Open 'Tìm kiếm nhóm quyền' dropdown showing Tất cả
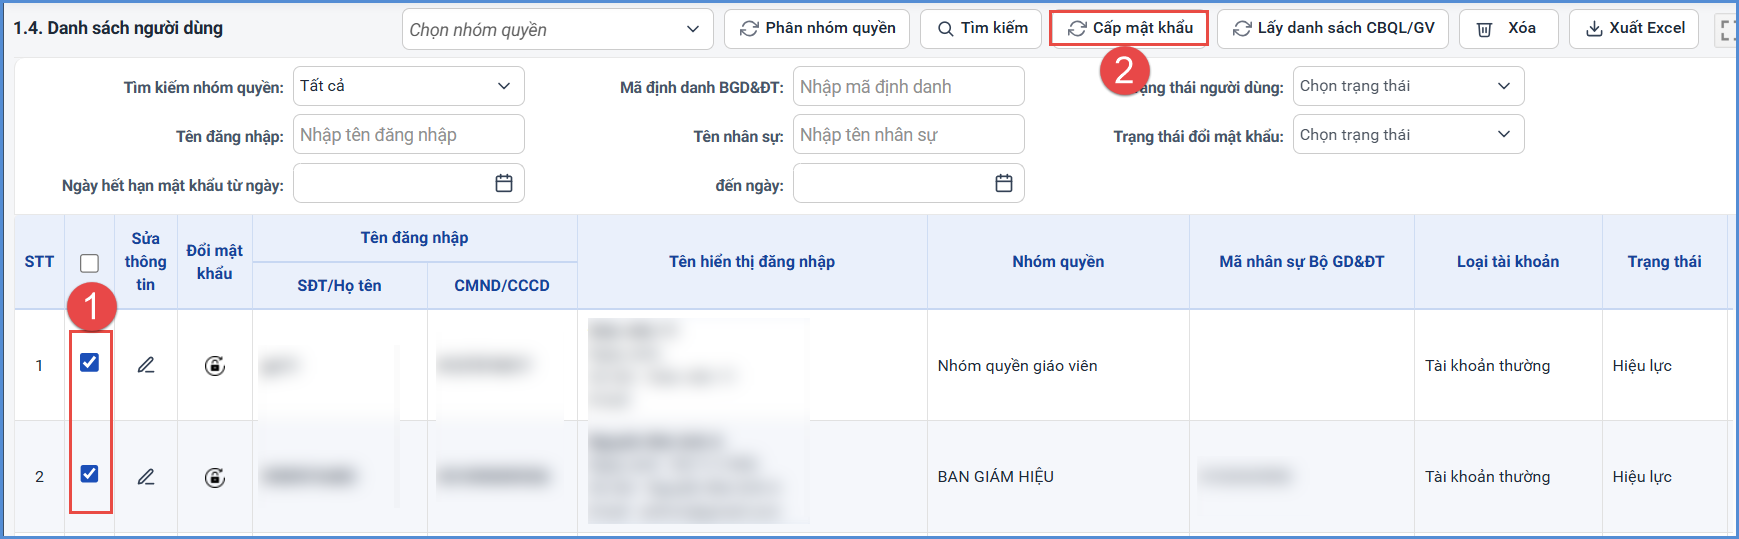This screenshot has width=1739, height=539. coord(409,86)
